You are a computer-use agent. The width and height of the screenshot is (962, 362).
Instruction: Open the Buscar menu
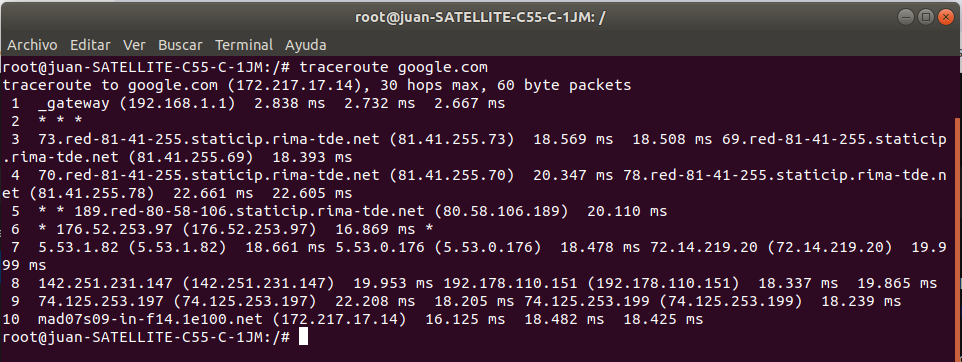tap(180, 45)
